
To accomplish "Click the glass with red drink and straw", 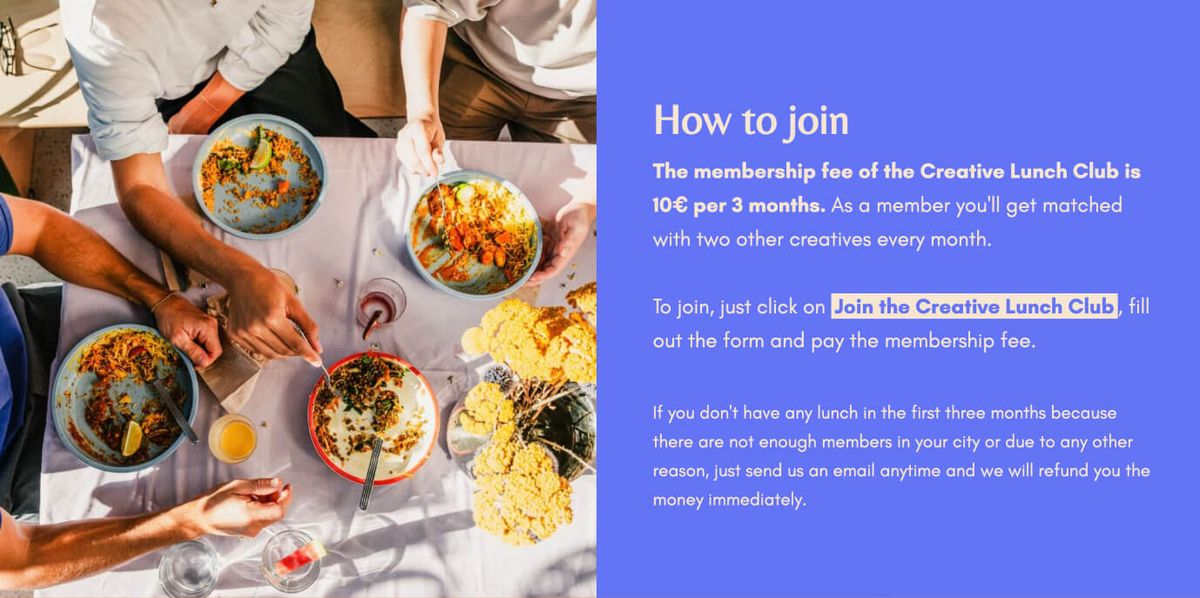I will click(381, 305).
